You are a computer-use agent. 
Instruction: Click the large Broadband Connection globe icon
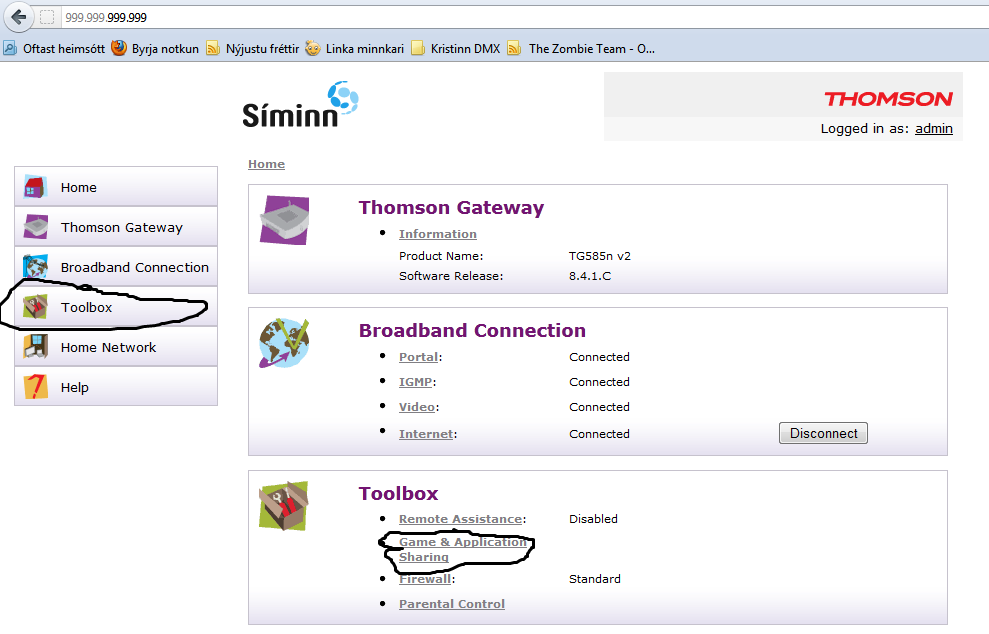[284, 343]
